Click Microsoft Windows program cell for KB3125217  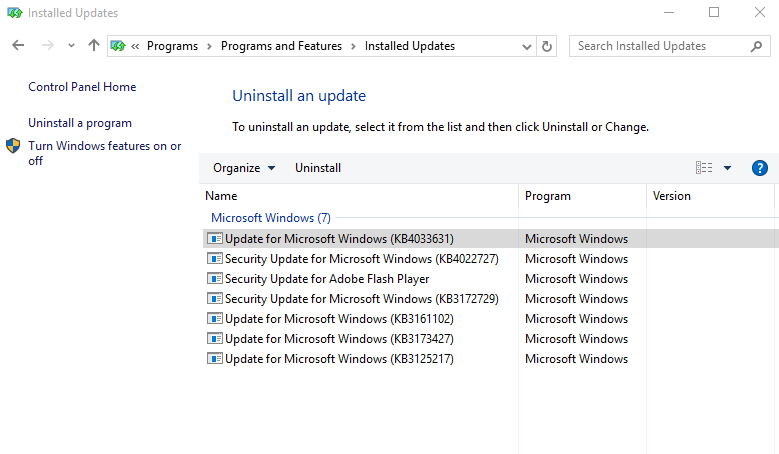[576, 359]
